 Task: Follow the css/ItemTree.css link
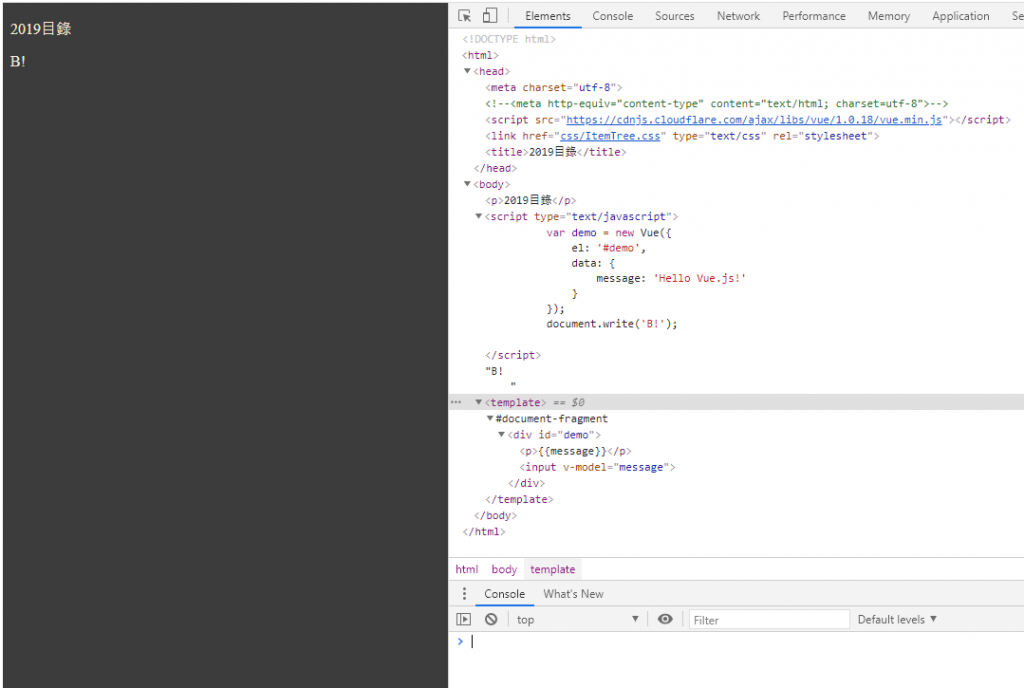coord(610,136)
